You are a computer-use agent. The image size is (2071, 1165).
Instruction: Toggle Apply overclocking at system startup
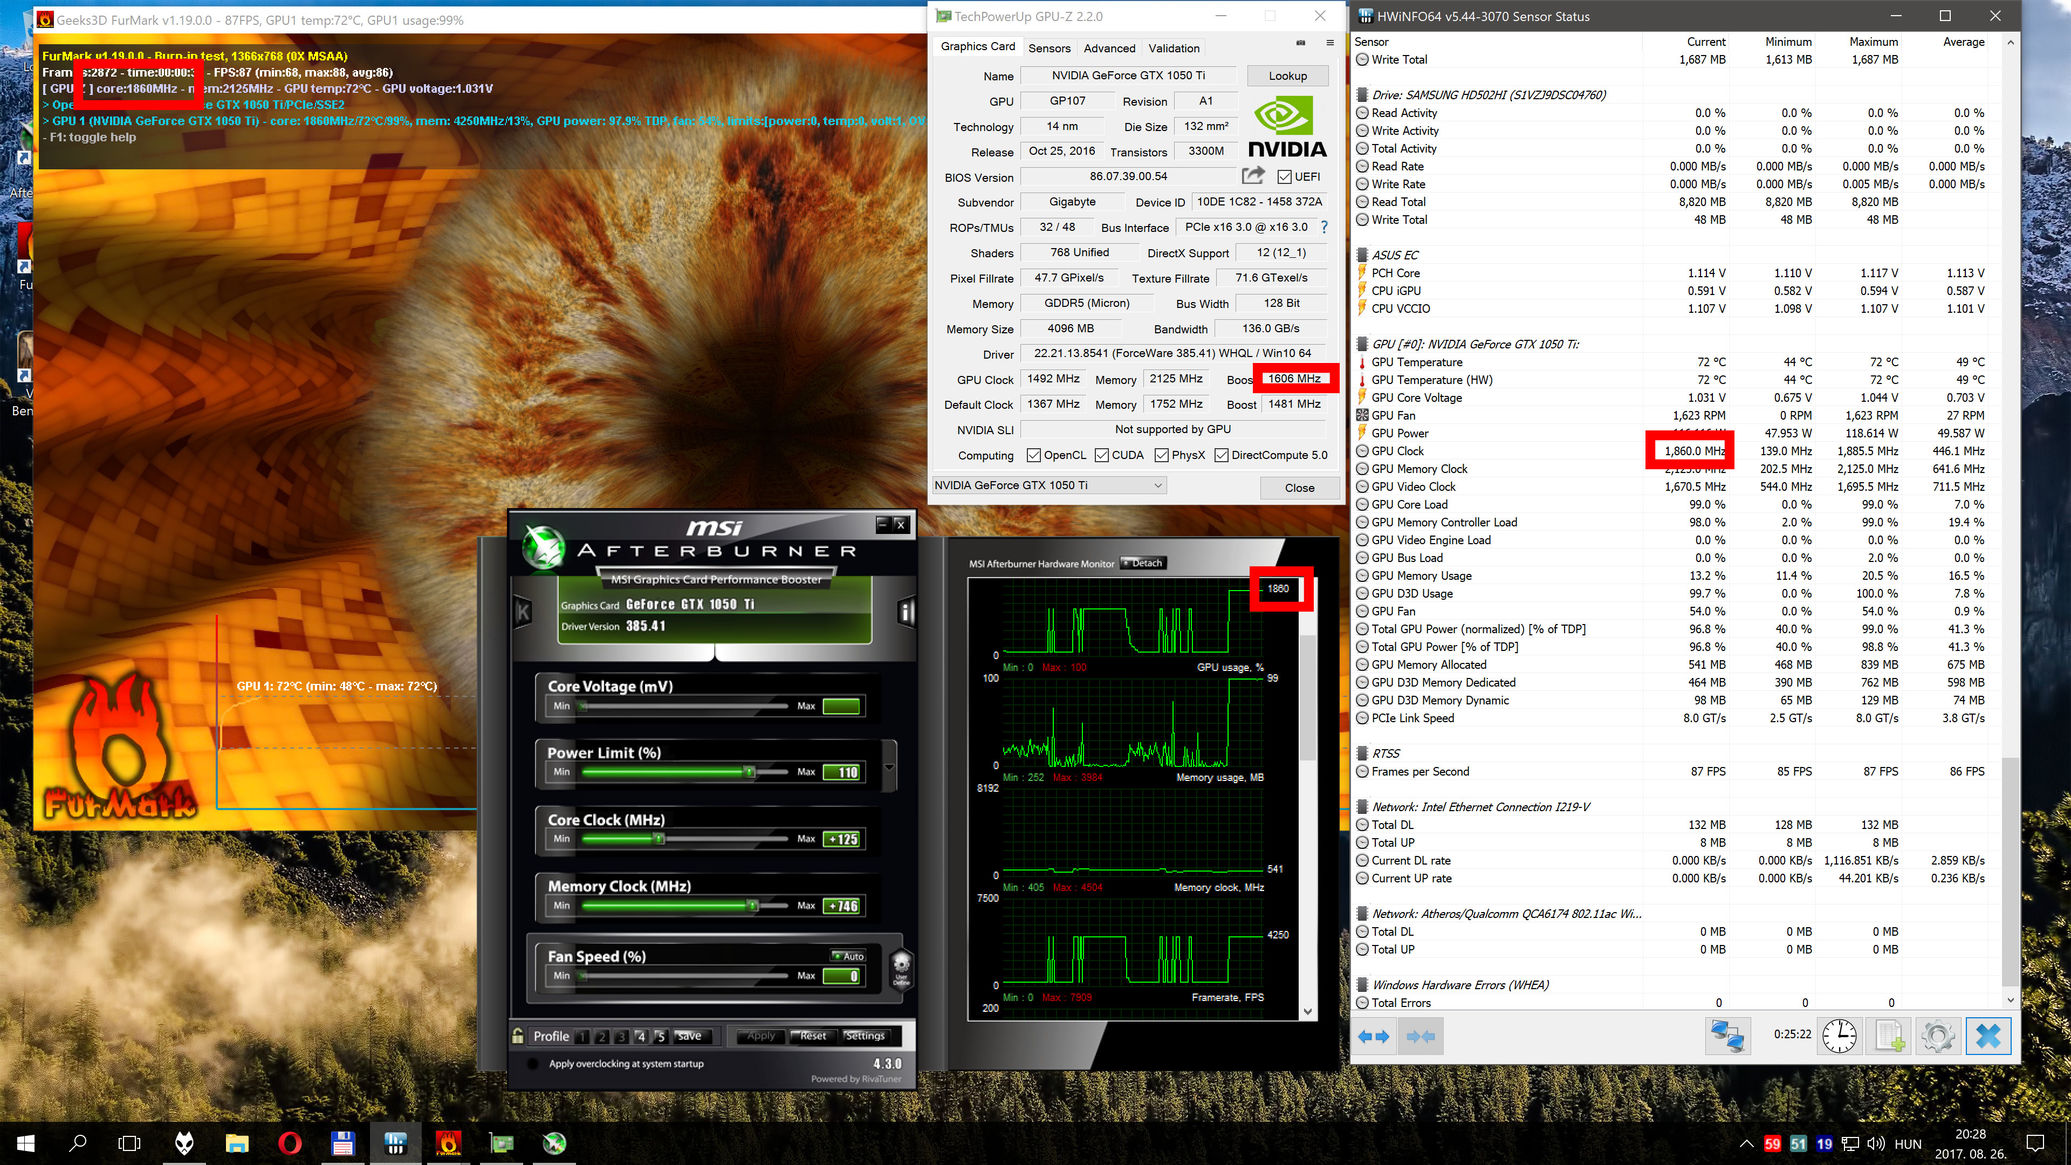(535, 1064)
